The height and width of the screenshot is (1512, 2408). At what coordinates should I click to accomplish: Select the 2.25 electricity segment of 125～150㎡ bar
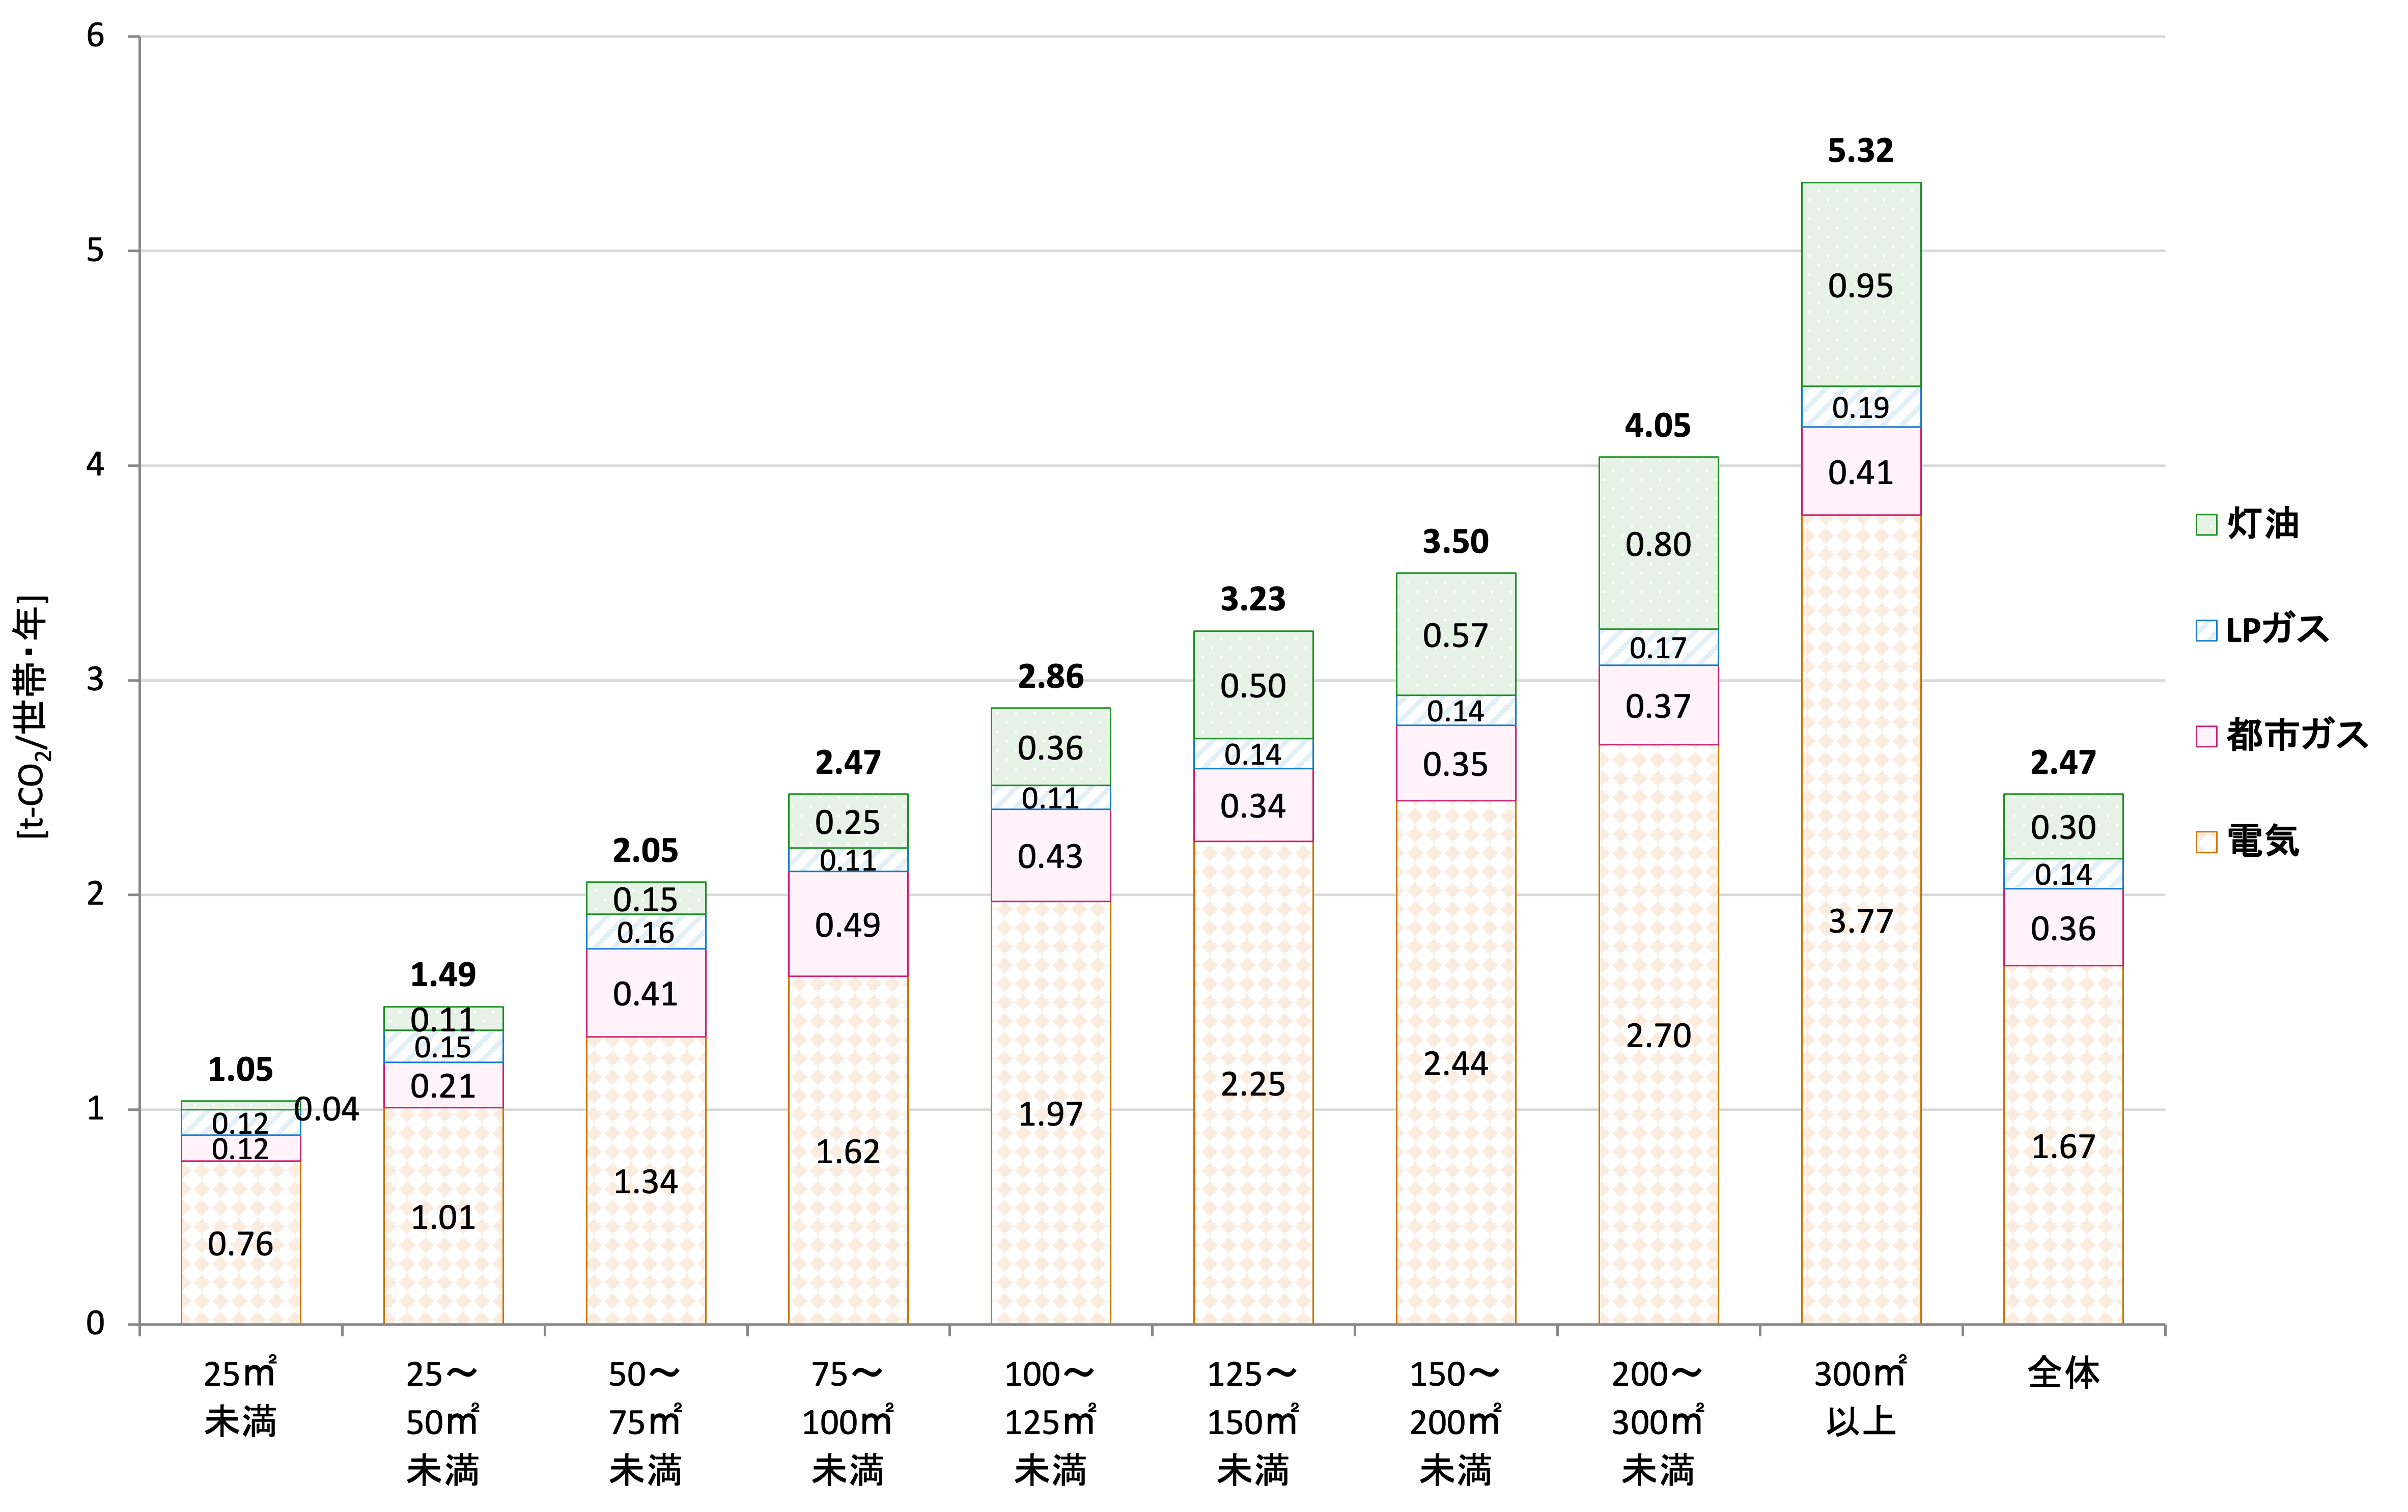tap(1252, 1084)
